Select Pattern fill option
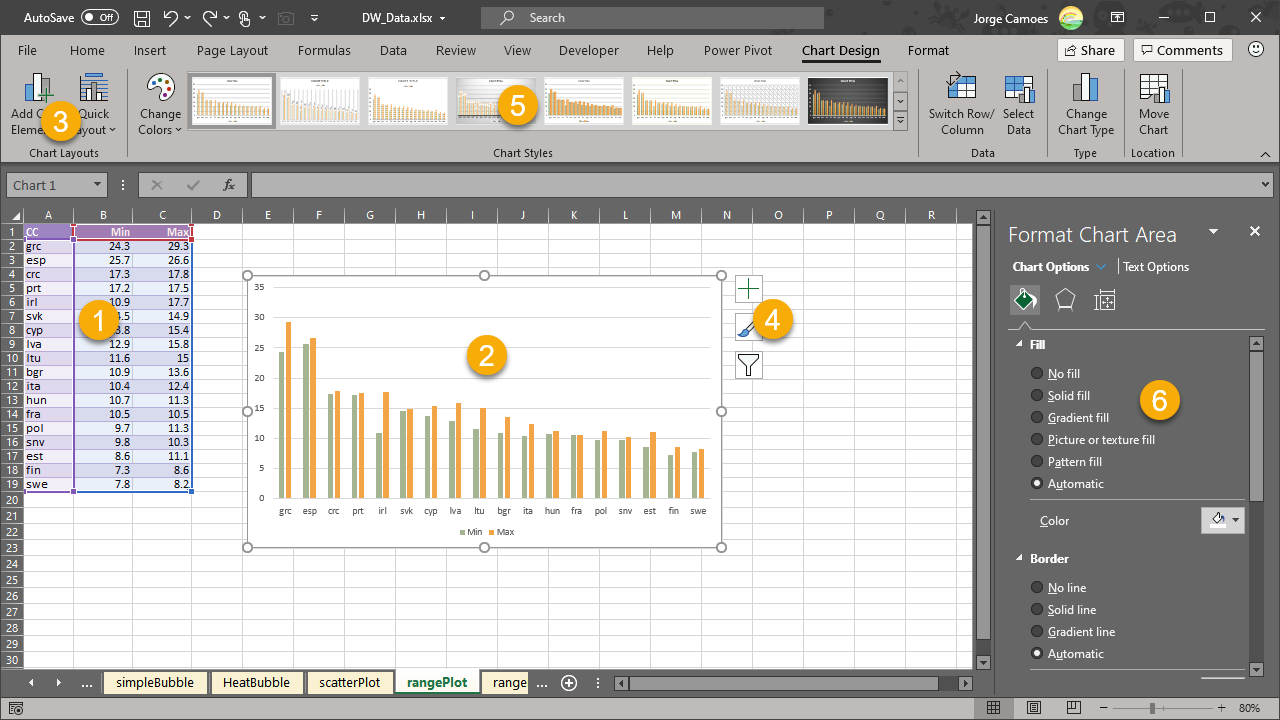 (1037, 461)
